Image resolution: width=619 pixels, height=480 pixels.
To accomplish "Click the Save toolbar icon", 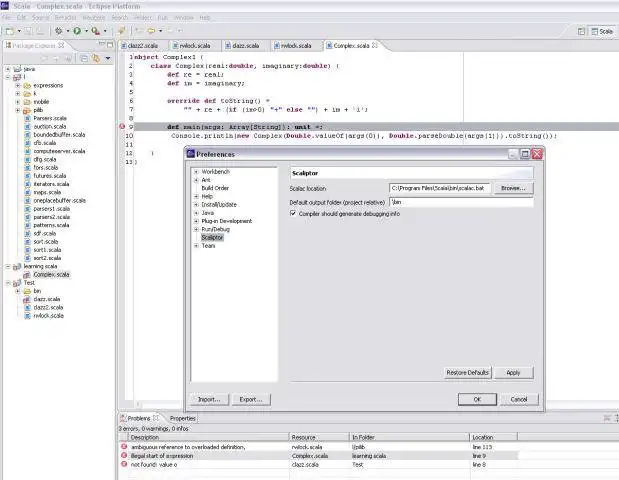I will click(28, 31).
